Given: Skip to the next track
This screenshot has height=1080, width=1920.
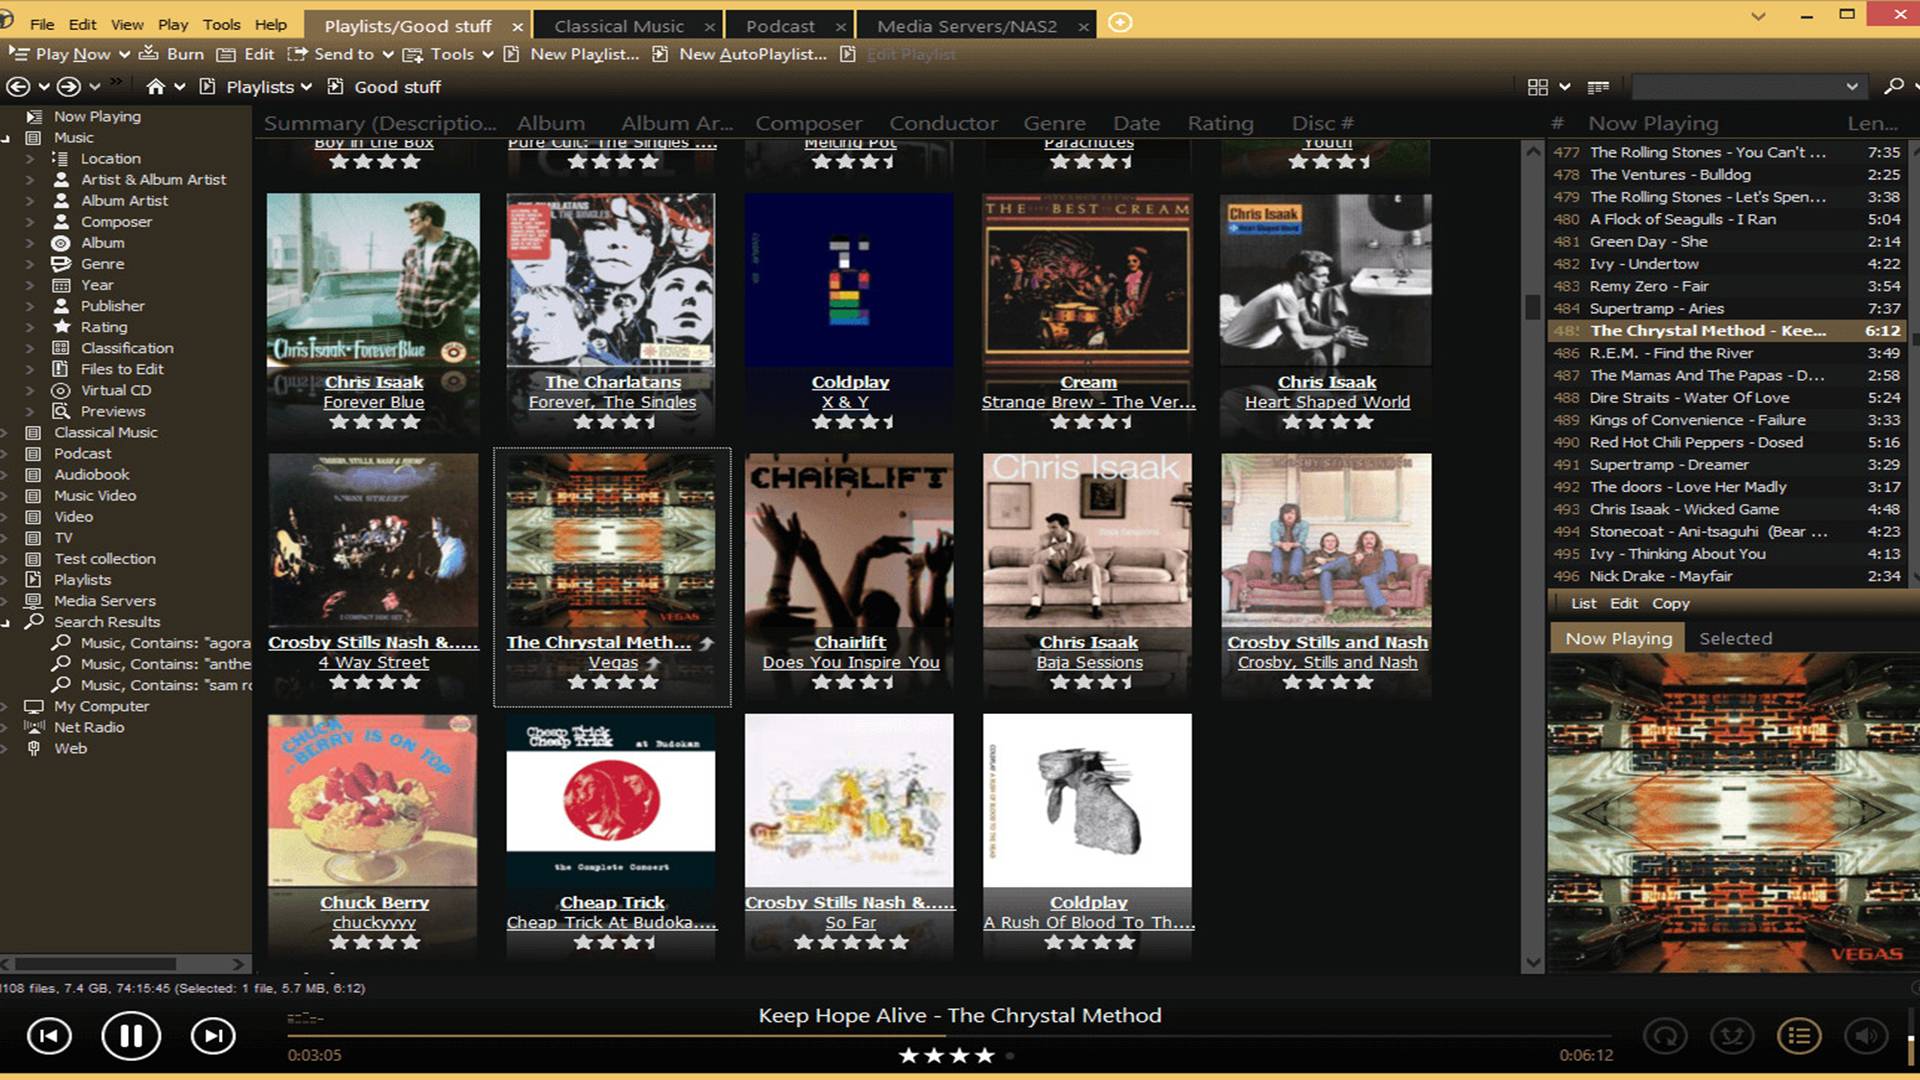Looking at the screenshot, I should point(213,1036).
